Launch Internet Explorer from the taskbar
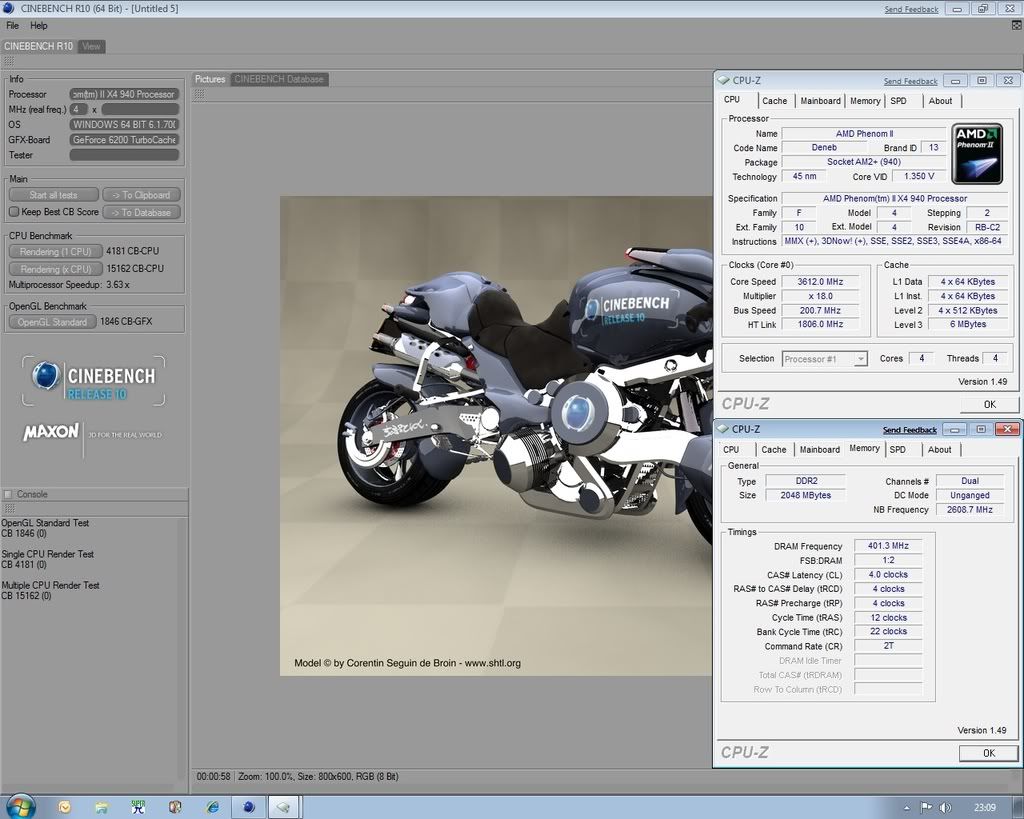This screenshot has width=1024, height=819. pos(212,807)
